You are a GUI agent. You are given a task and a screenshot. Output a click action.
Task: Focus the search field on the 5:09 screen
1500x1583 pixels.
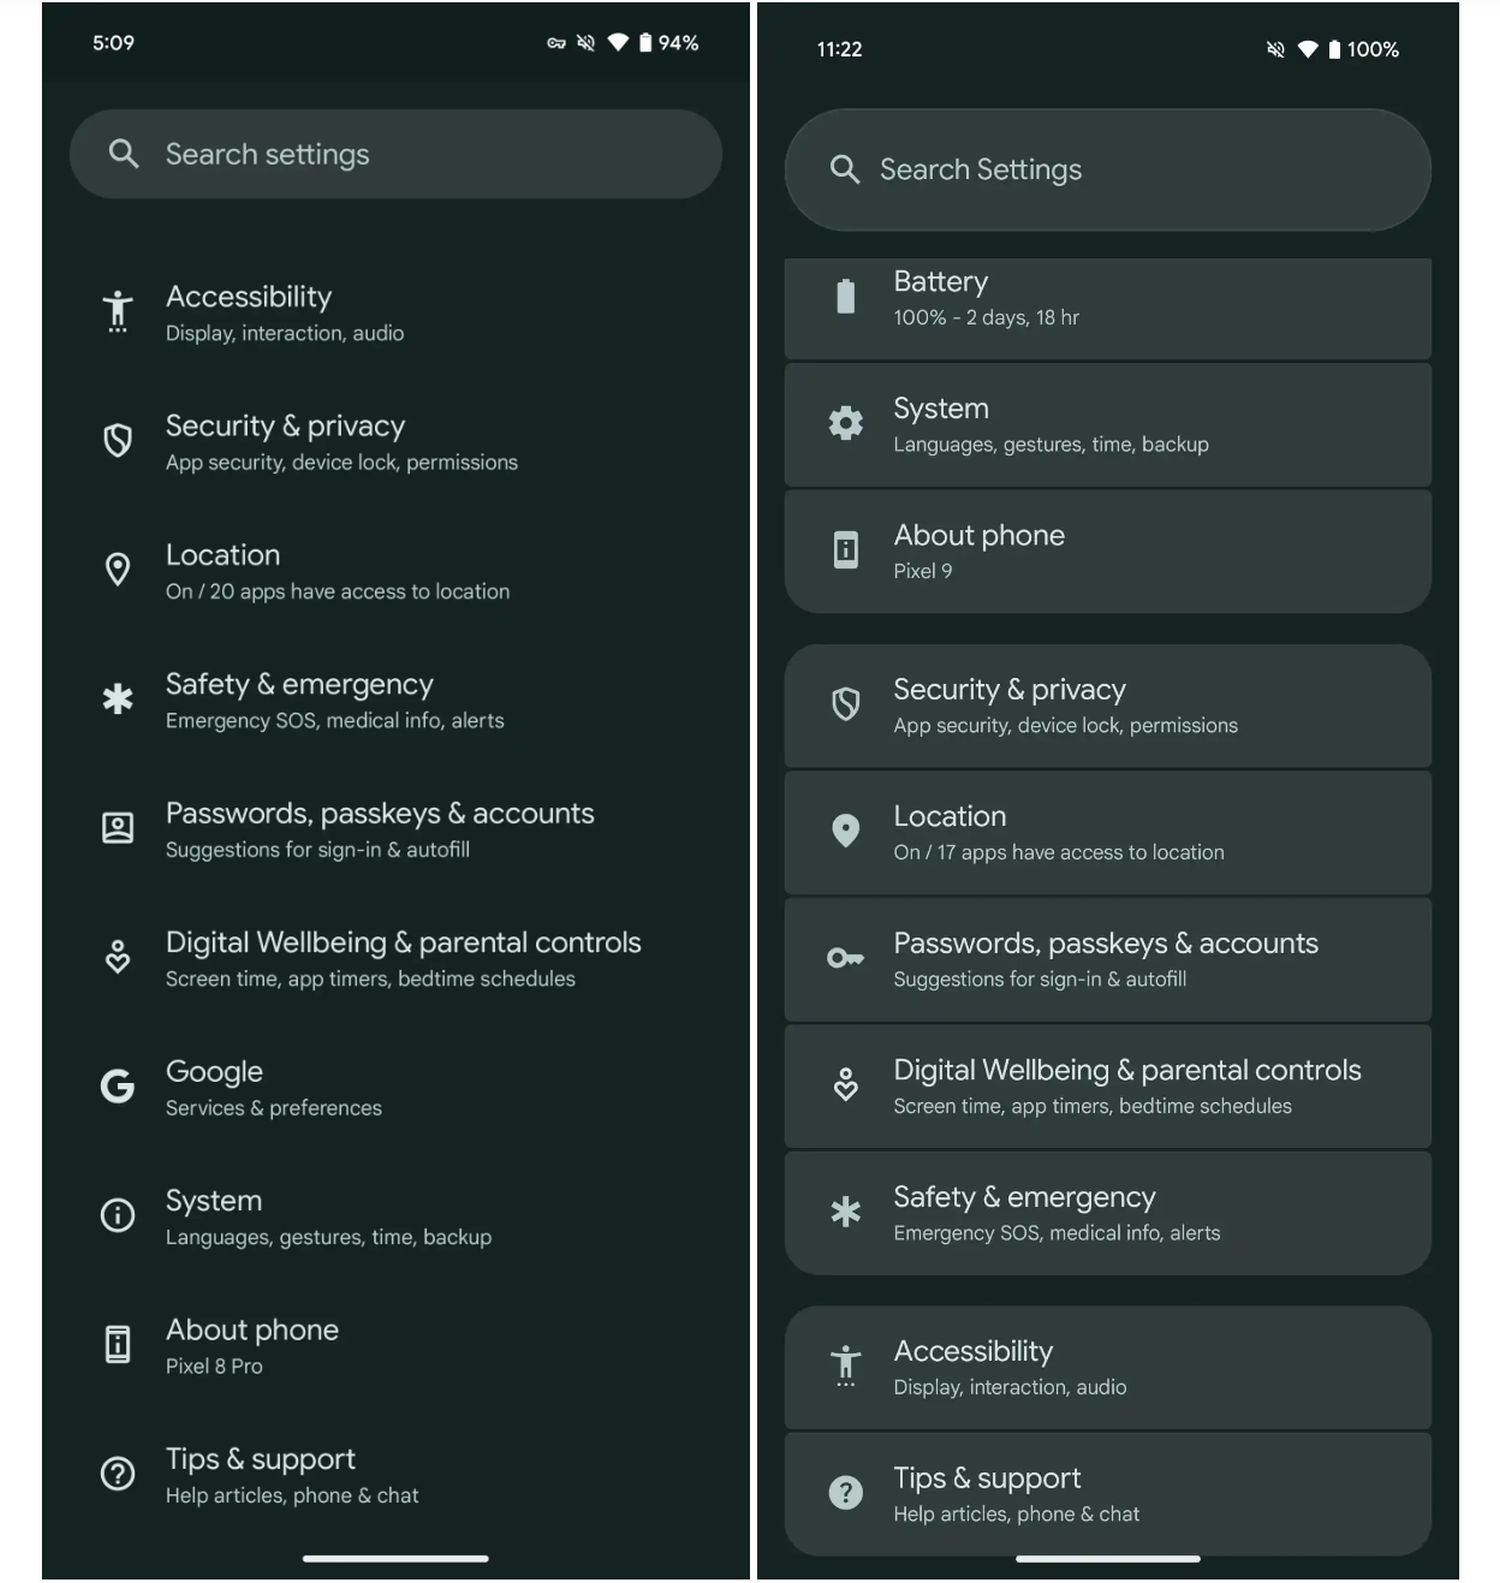[x=395, y=154]
